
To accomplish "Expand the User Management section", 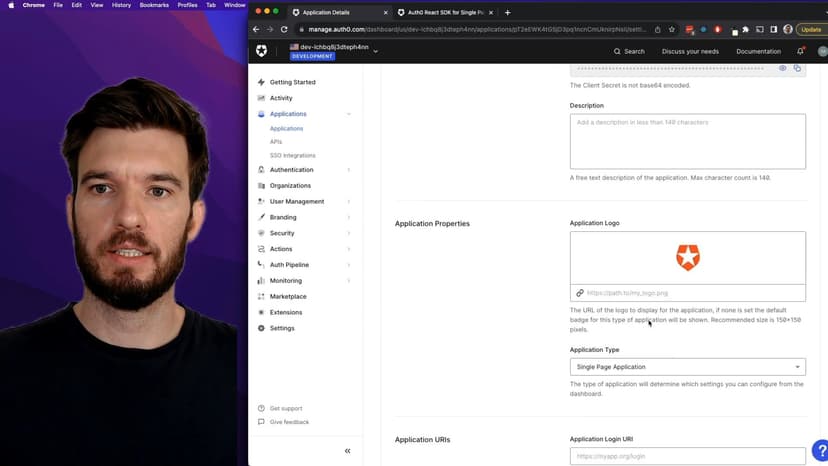I will (x=296, y=201).
